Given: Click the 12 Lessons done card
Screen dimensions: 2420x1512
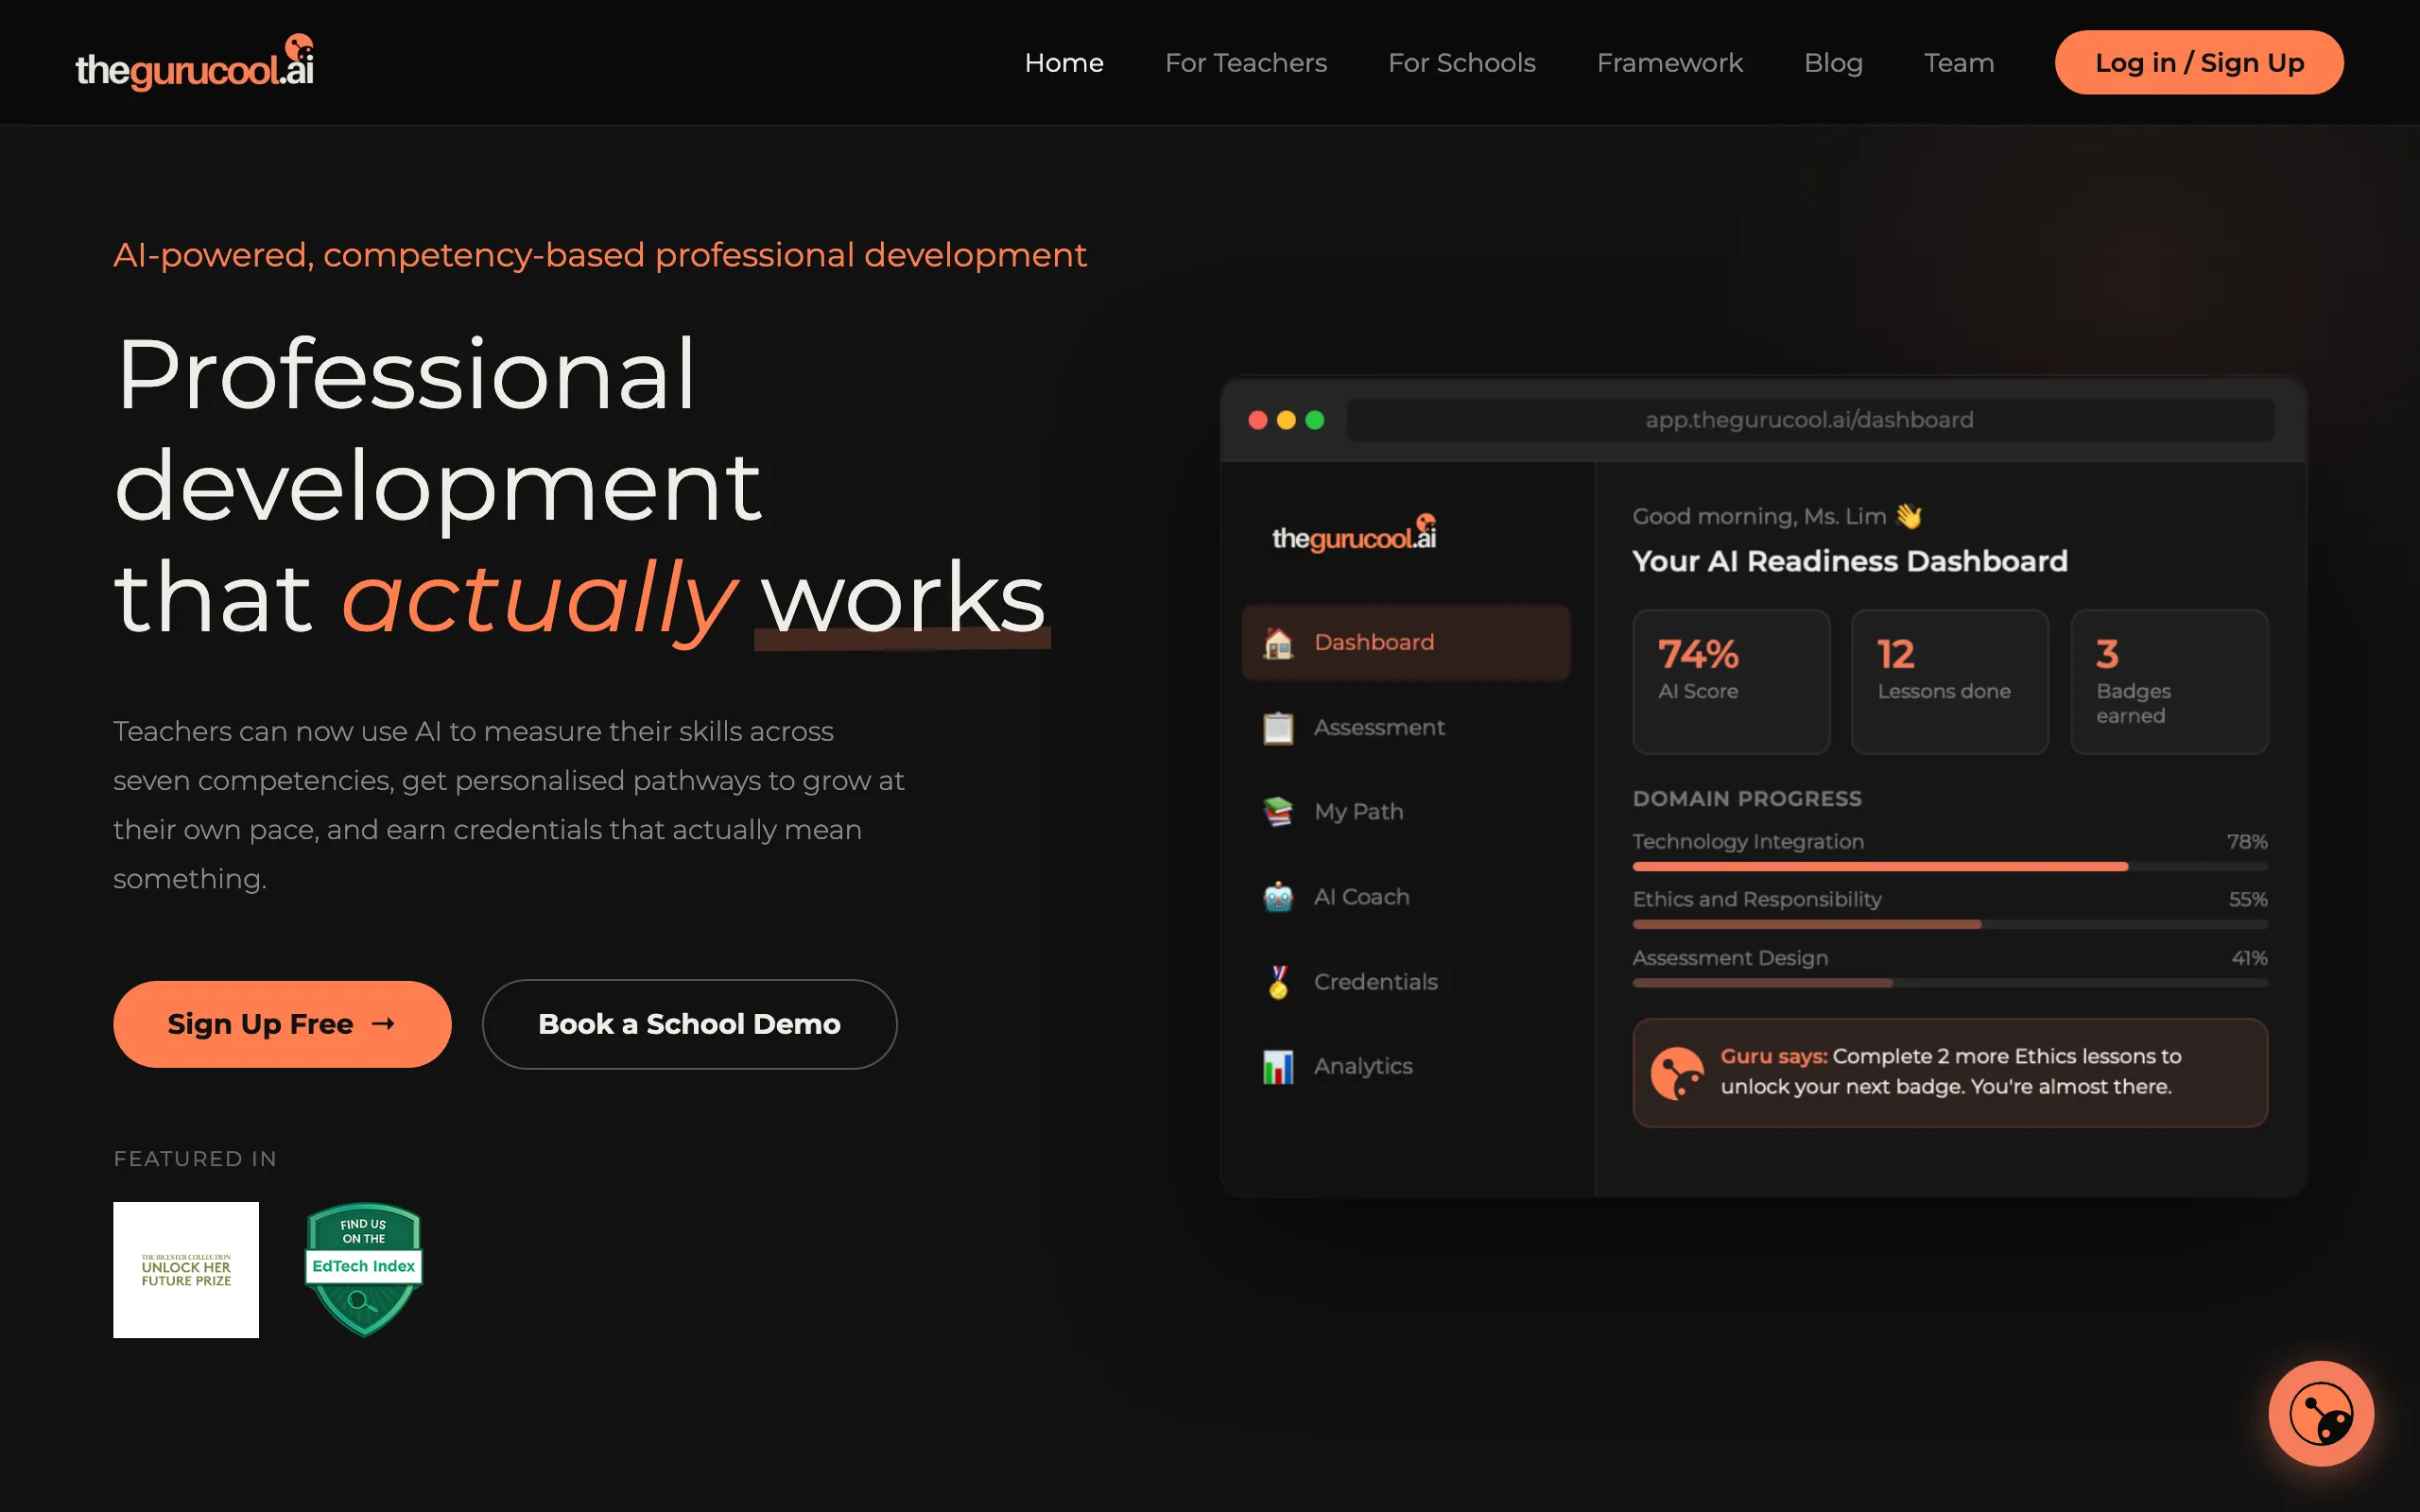Looking at the screenshot, I should coord(1949,681).
